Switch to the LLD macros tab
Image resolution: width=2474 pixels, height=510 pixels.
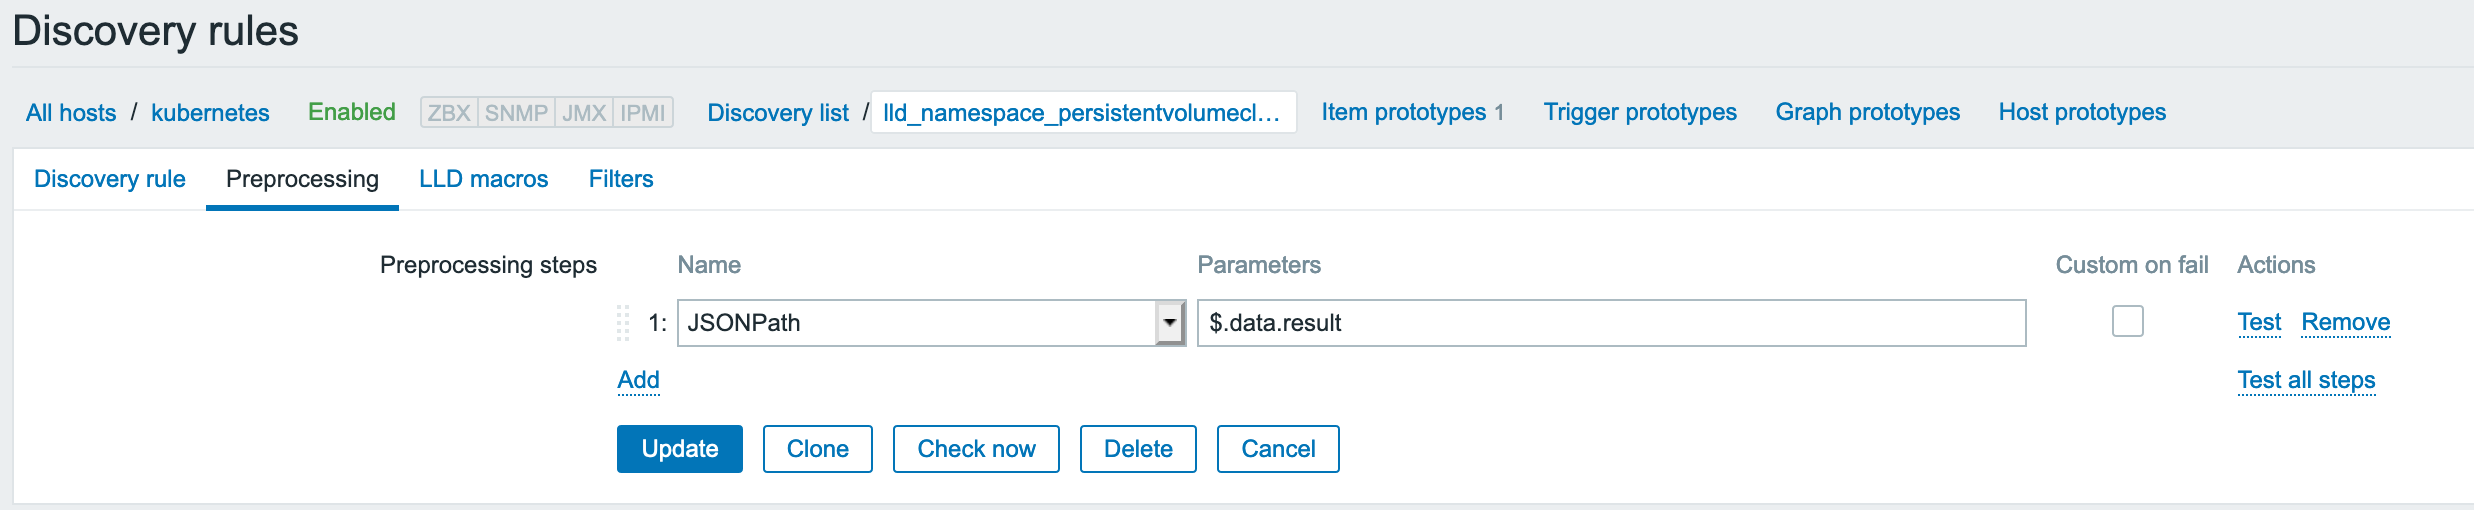click(483, 179)
